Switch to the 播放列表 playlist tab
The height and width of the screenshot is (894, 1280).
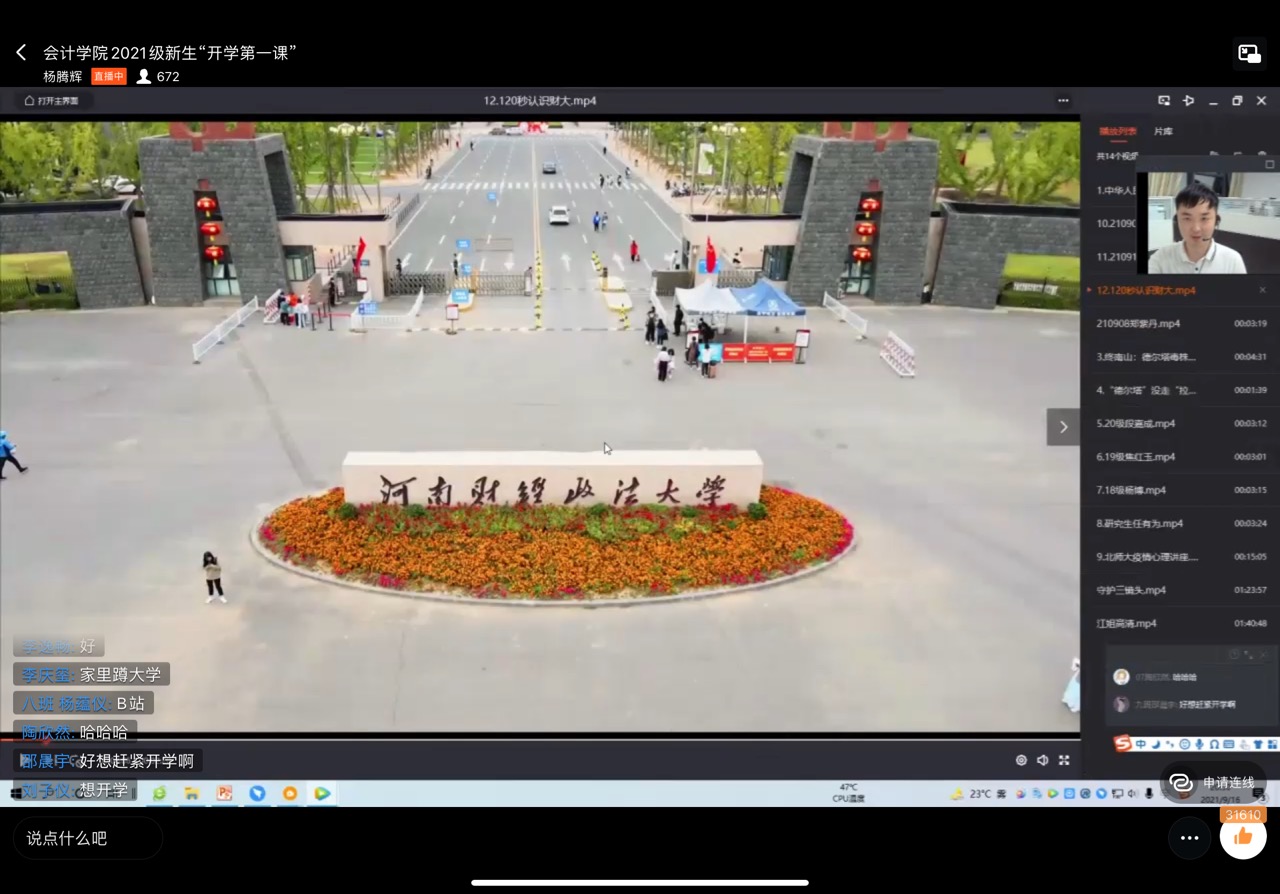coord(1117,131)
